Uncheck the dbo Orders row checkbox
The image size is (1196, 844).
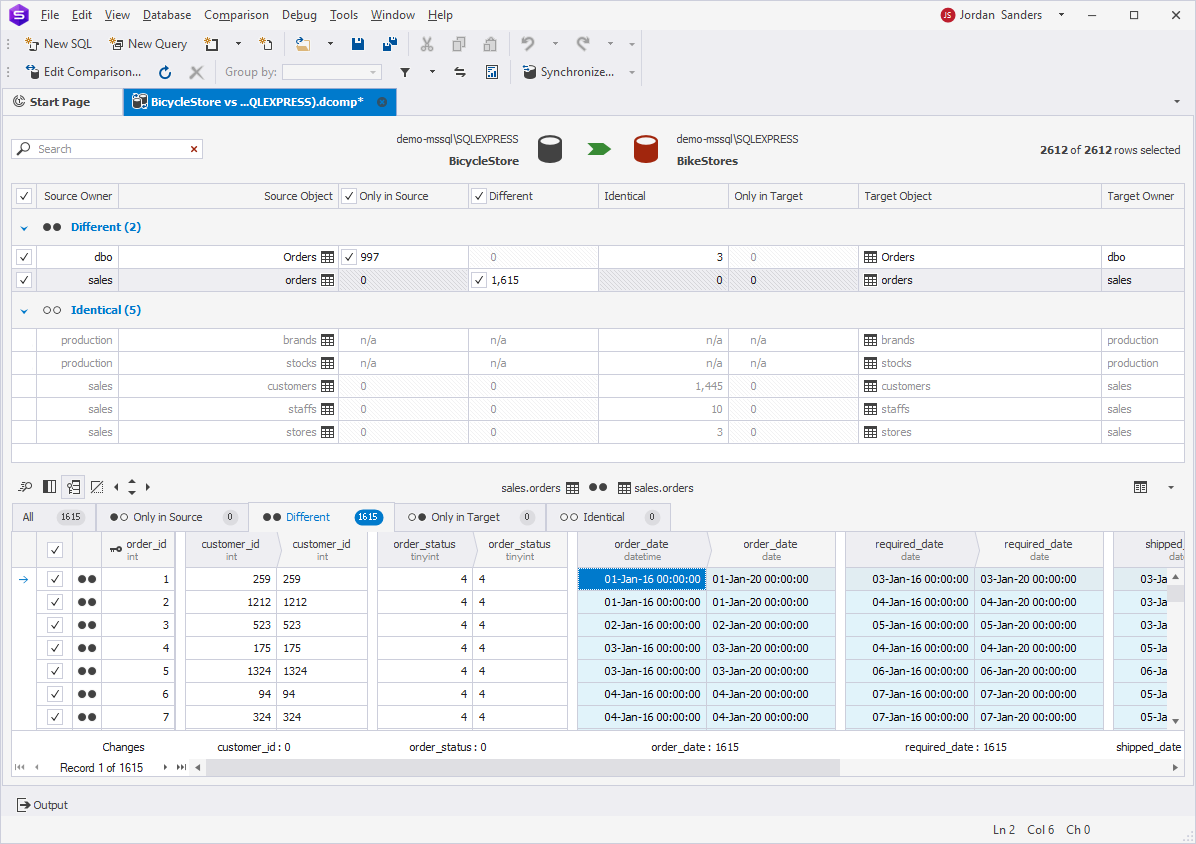pyautogui.click(x=25, y=257)
